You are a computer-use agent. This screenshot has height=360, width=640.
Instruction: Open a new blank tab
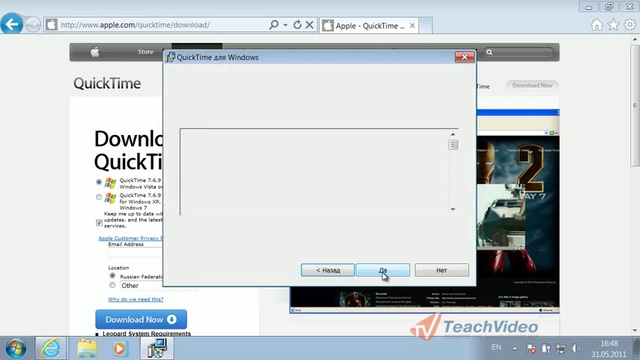pos(425,26)
